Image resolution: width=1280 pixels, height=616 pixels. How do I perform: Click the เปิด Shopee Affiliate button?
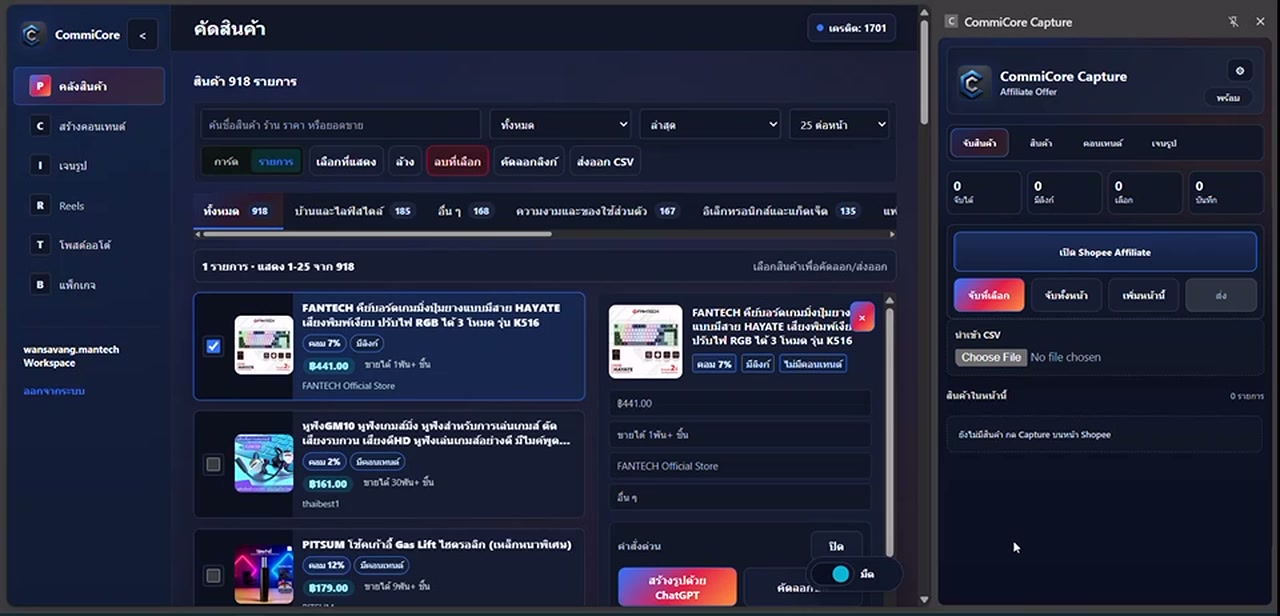point(1105,252)
